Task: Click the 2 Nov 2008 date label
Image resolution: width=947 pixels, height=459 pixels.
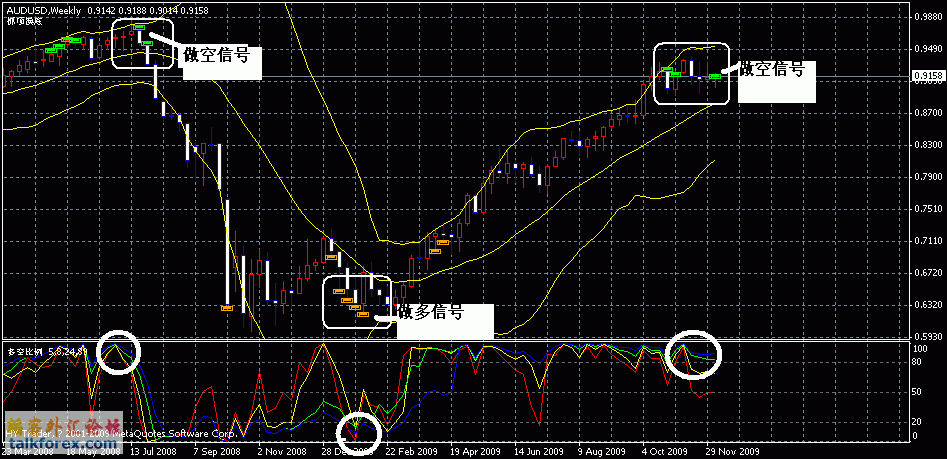Action: click(x=282, y=451)
